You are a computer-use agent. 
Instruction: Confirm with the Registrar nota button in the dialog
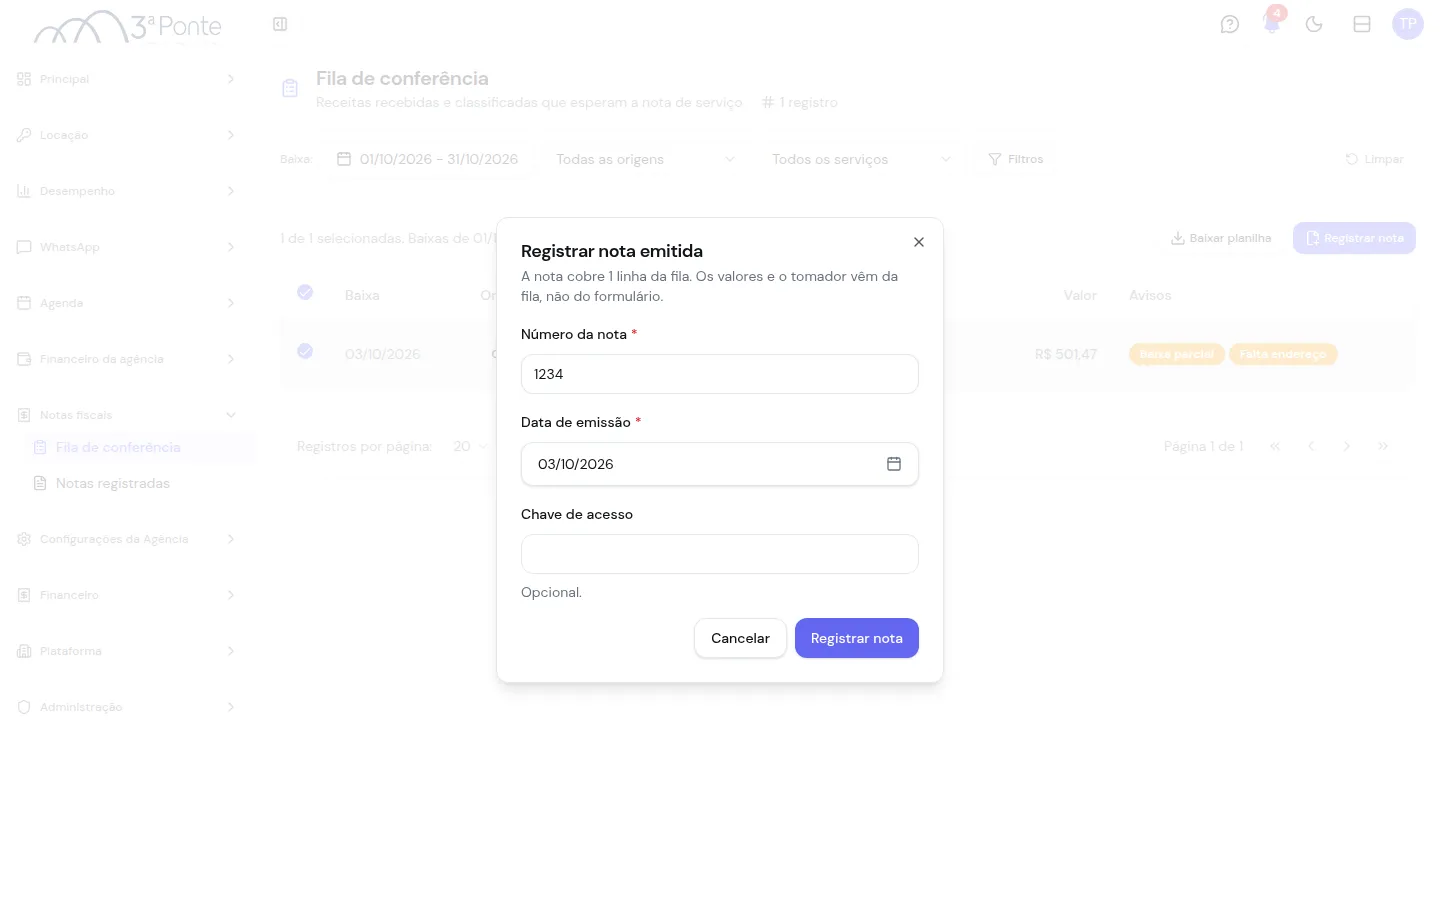click(x=857, y=638)
